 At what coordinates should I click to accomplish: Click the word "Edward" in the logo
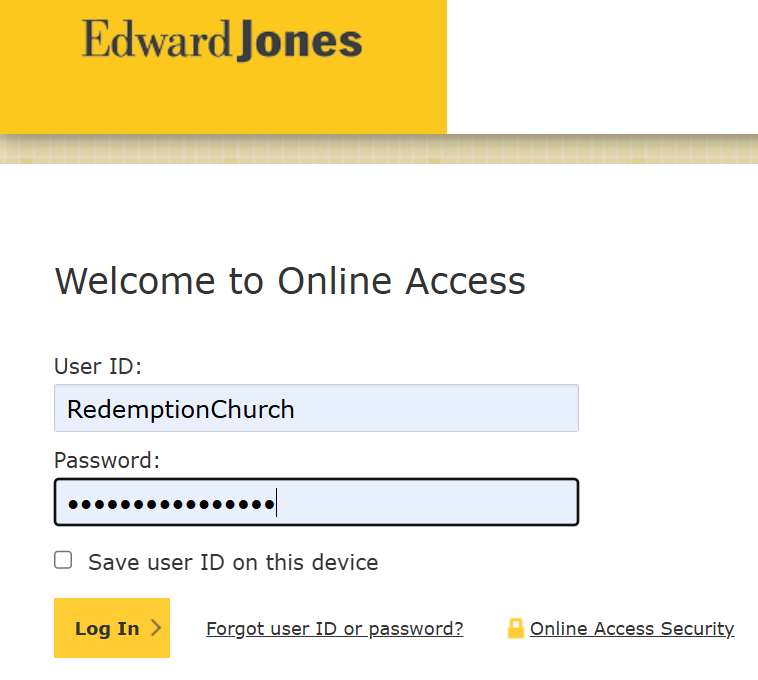[x=157, y=42]
